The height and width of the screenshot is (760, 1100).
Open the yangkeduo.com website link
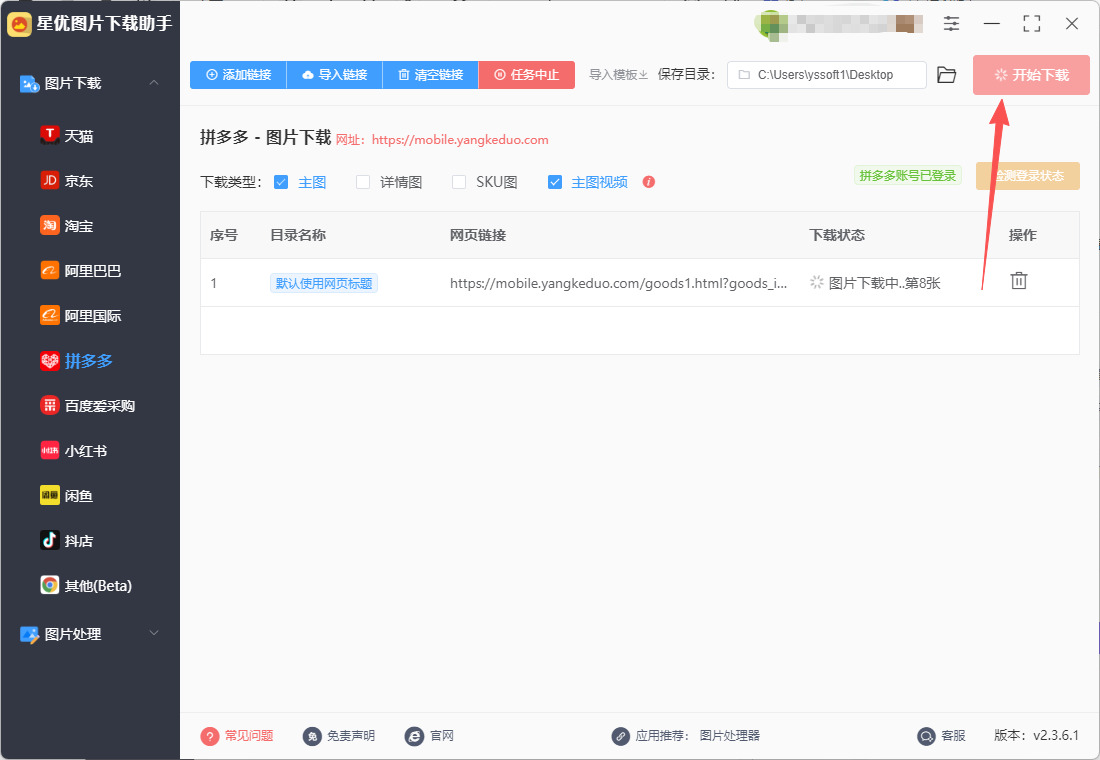(x=460, y=140)
